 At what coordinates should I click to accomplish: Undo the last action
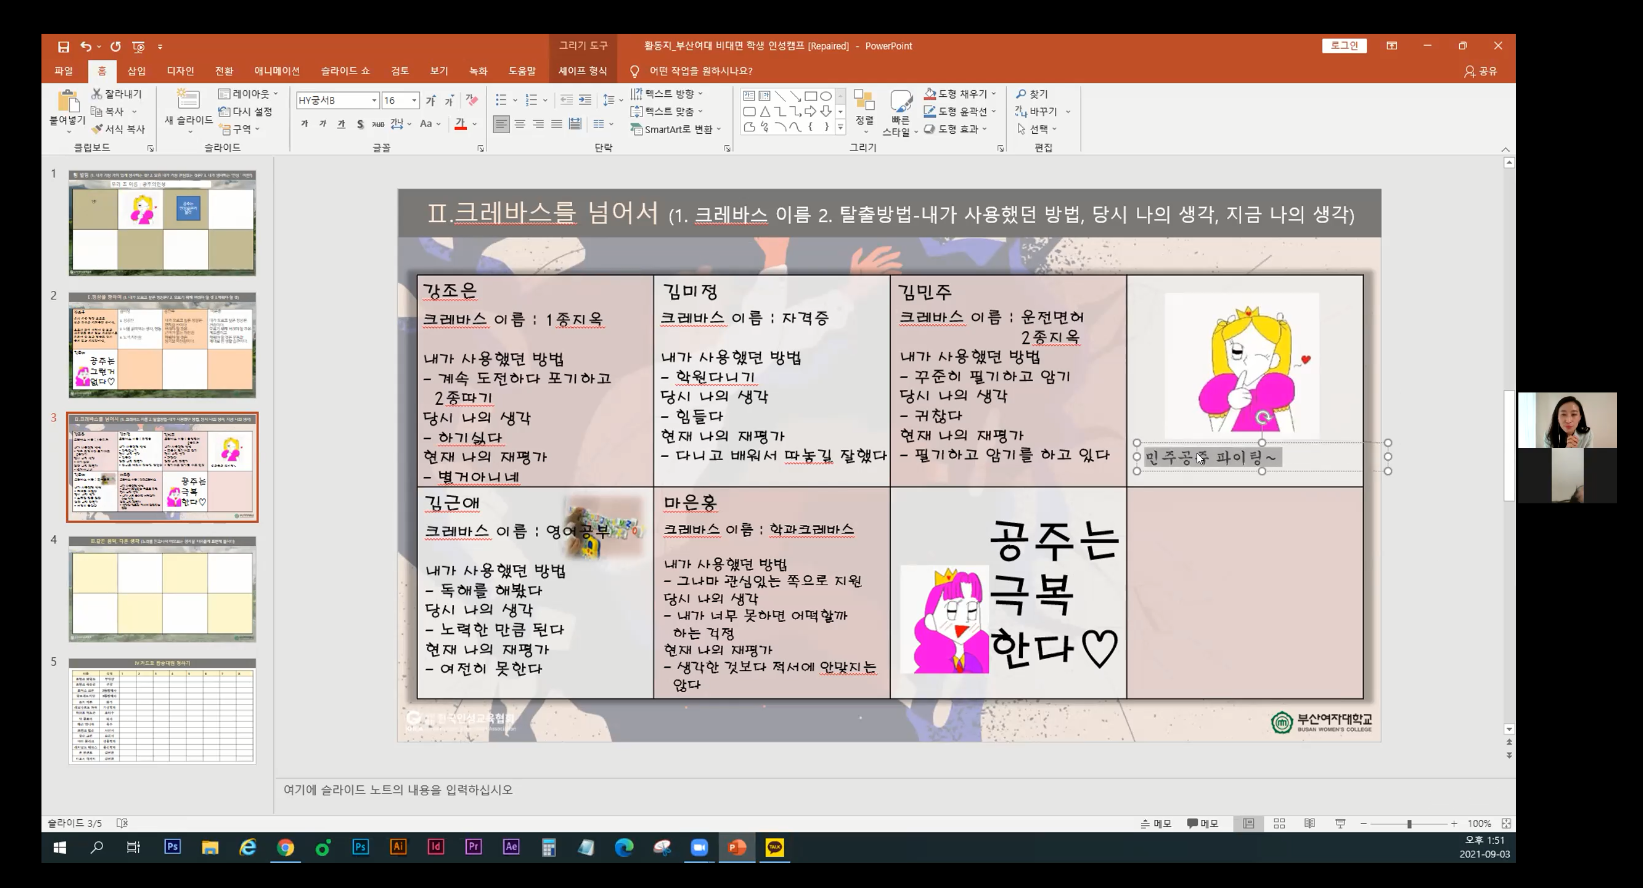pyautogui.click(x=86, y=46)
